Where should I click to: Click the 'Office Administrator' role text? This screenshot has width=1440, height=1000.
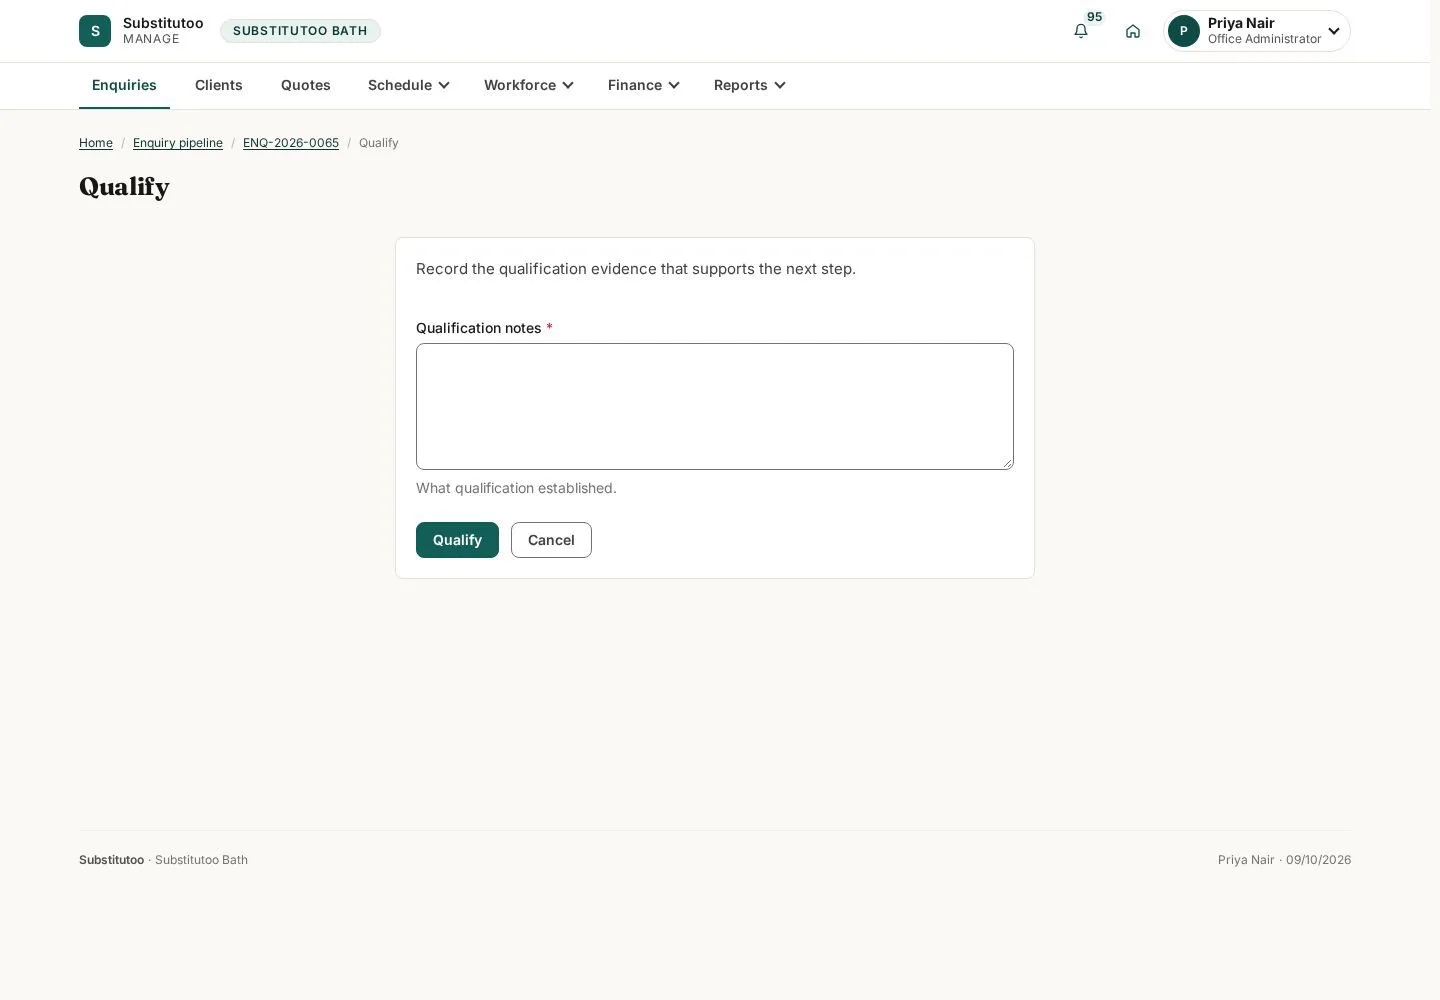point(1264,39)
